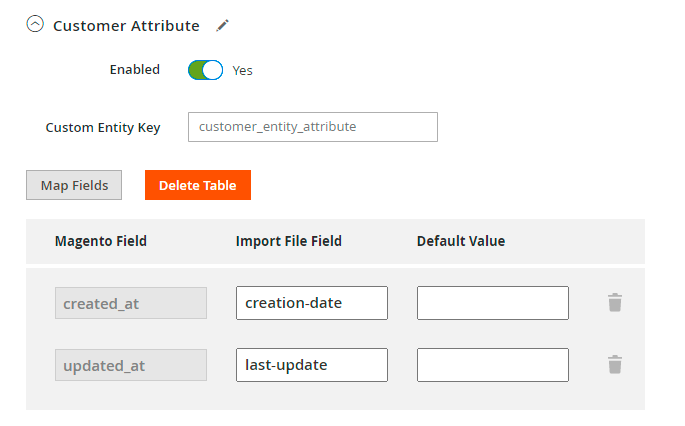Select the created_at Magento field box
The width and height of the screenshot is (685, 426).
click(x=131, y=303)
